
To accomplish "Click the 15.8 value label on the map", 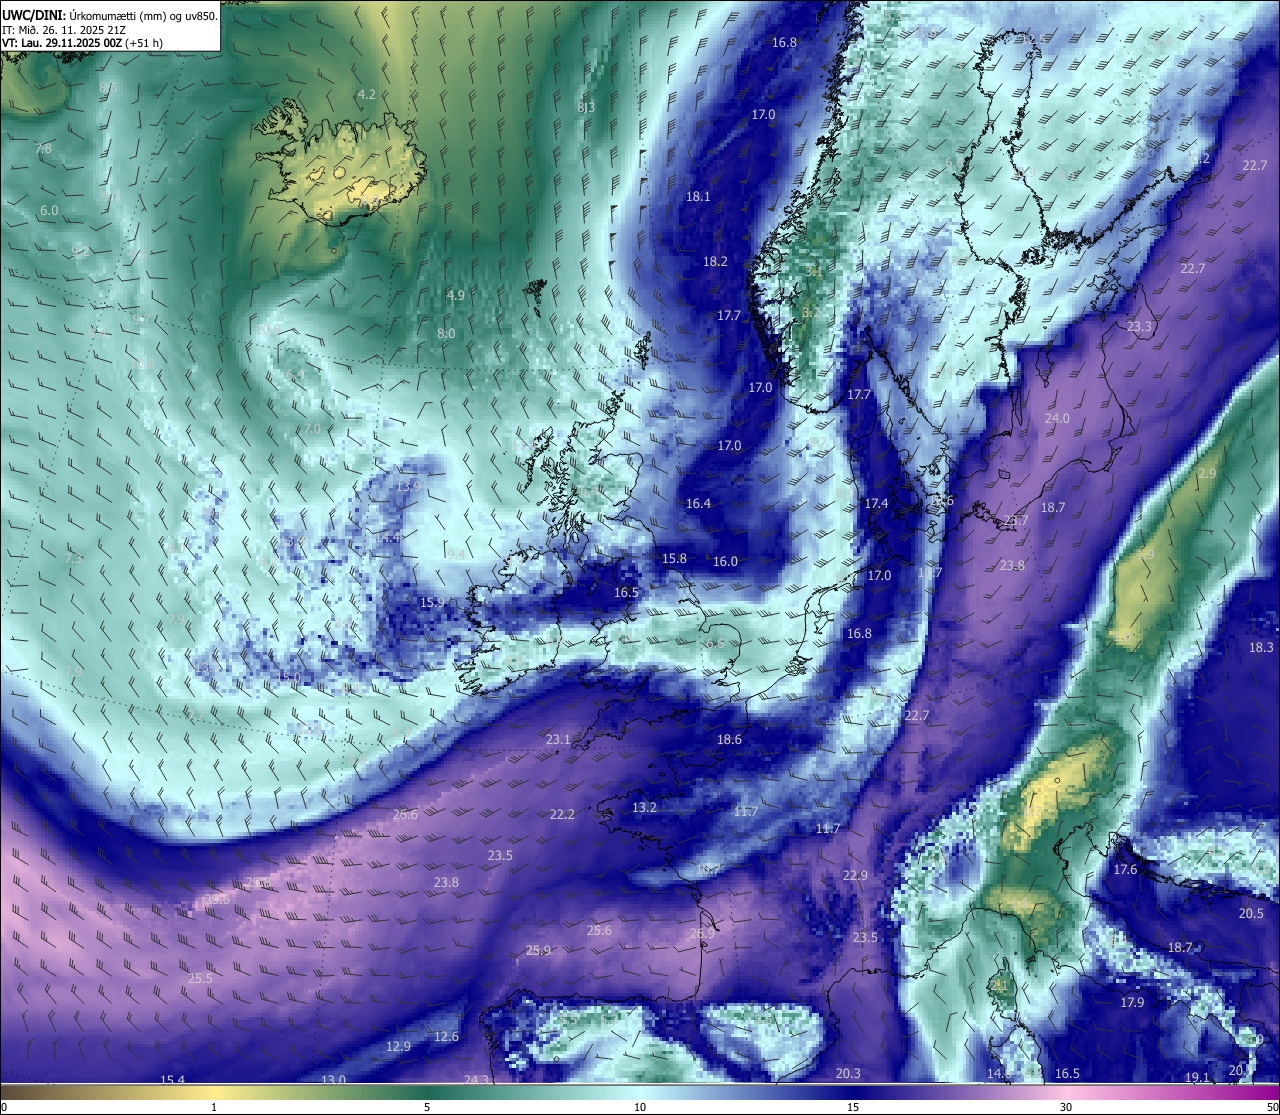I will pyautogui.click(x=675, y=558).
